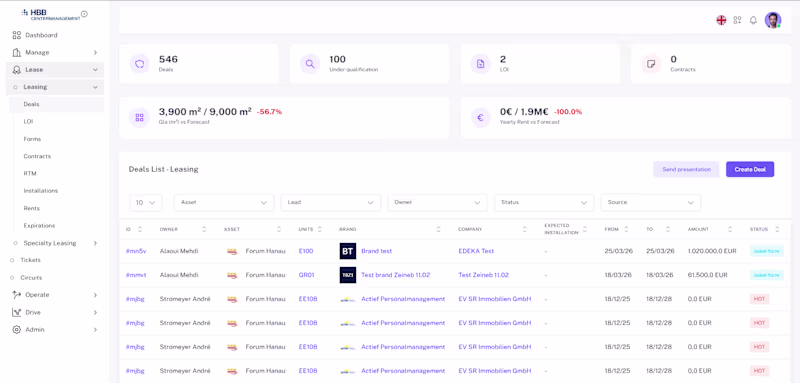
Task: Click the Send presentation button
Action: 686,169
